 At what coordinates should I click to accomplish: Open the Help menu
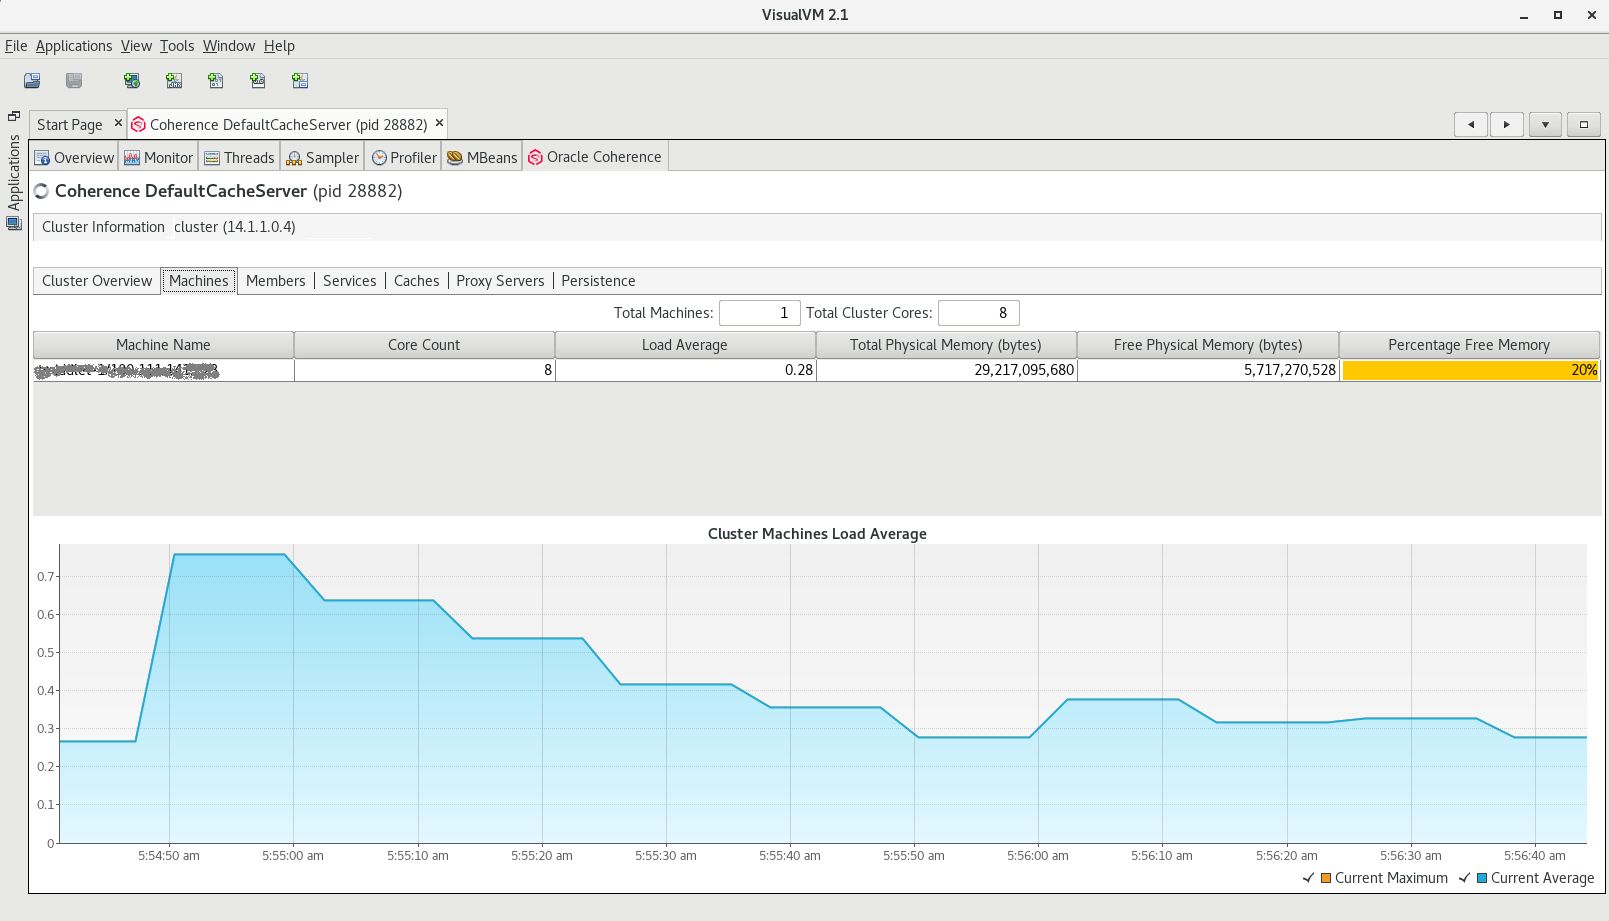[279, 46]
